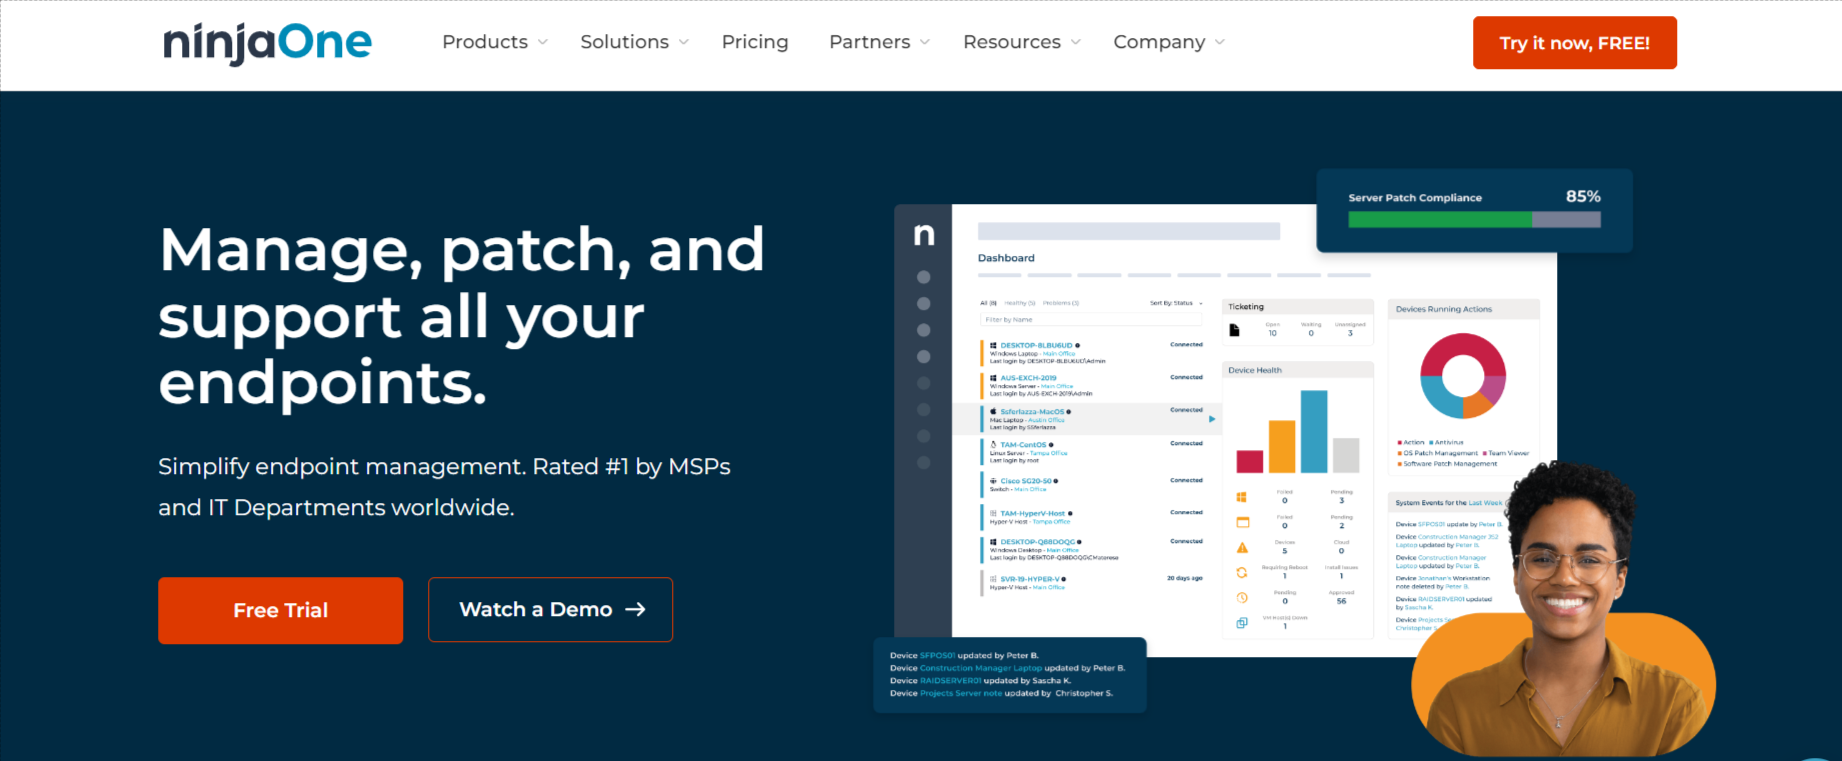The height and width of the screenshot is (761, 1842).
Task: Click the orange bar in Device Health chart
Action: (x=1282, y=446)
